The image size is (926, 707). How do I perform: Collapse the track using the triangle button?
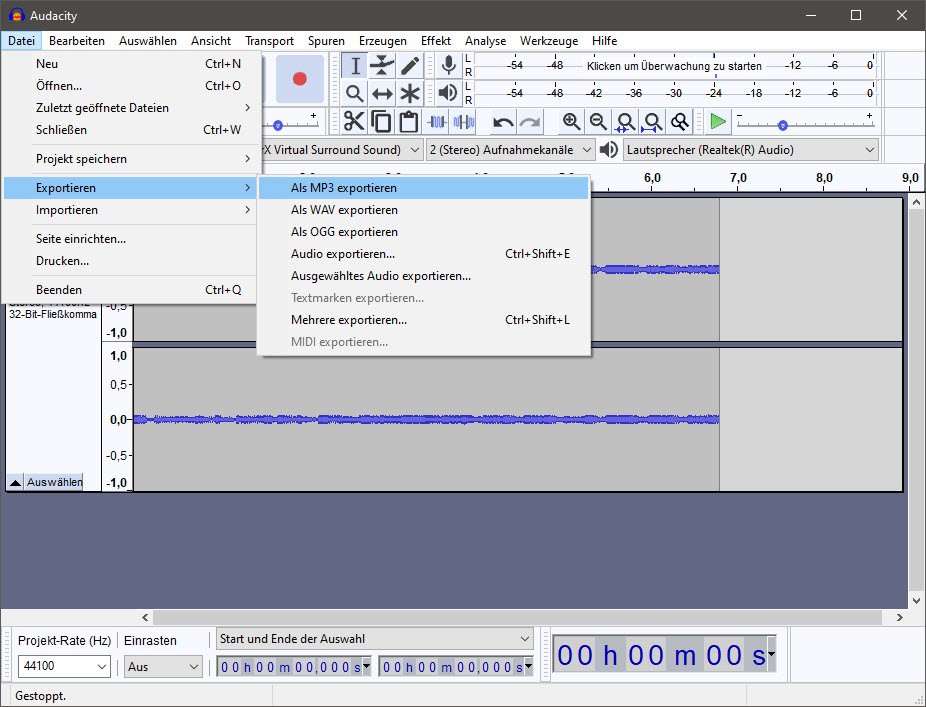click(x=16, y=482)
